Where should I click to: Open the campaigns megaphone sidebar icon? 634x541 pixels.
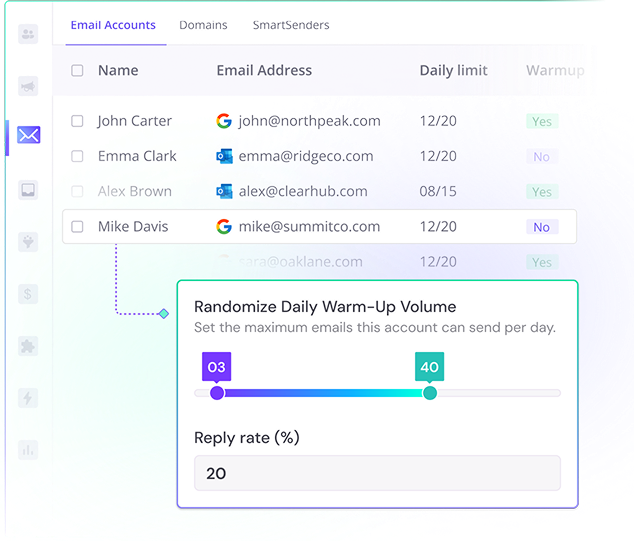click(28, 86)
